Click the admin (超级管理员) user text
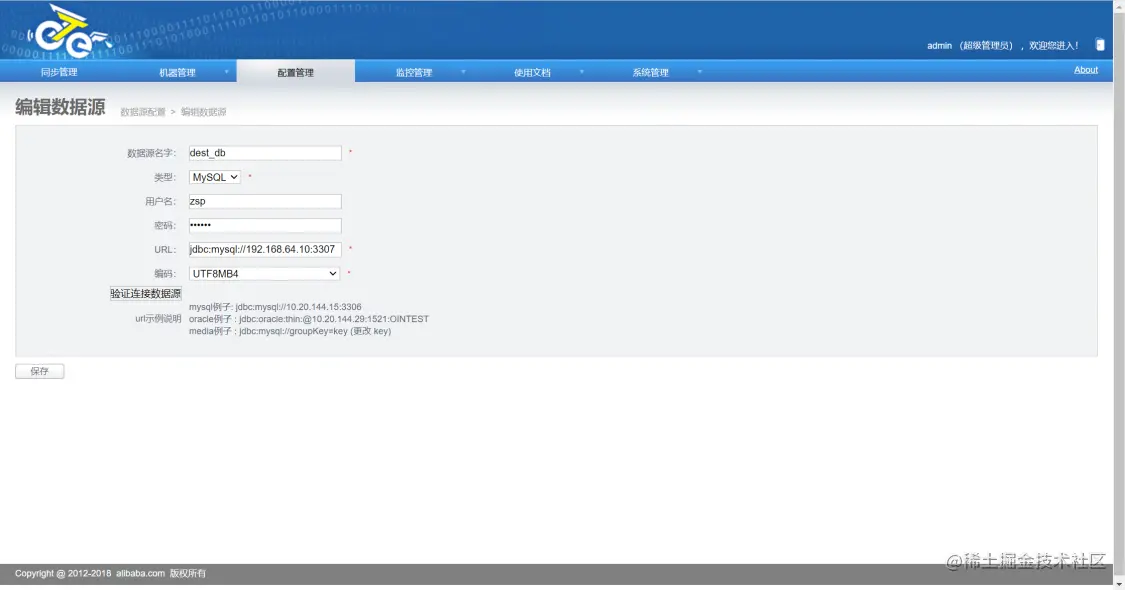1125x590 pixels. point(970,45)
